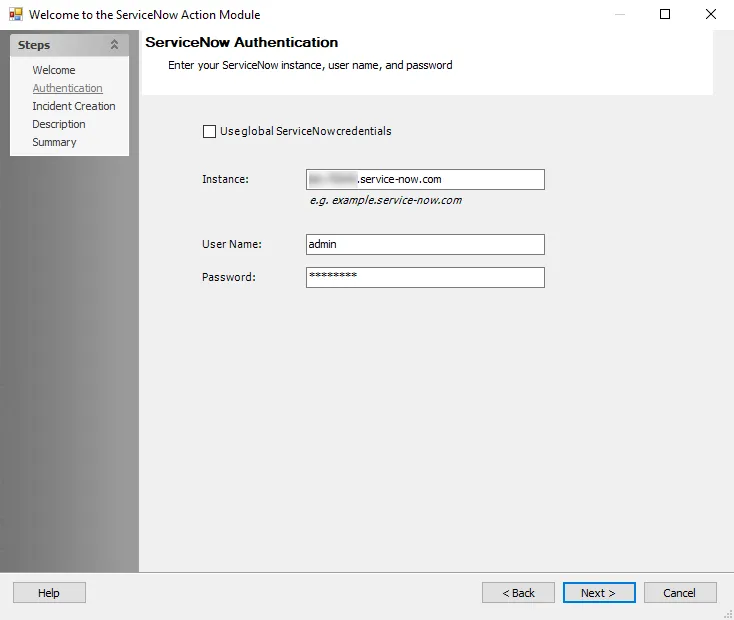This screenshot has height=620, width=734.
Task: Click the Instance: label
Action: [x=225, y=179]
